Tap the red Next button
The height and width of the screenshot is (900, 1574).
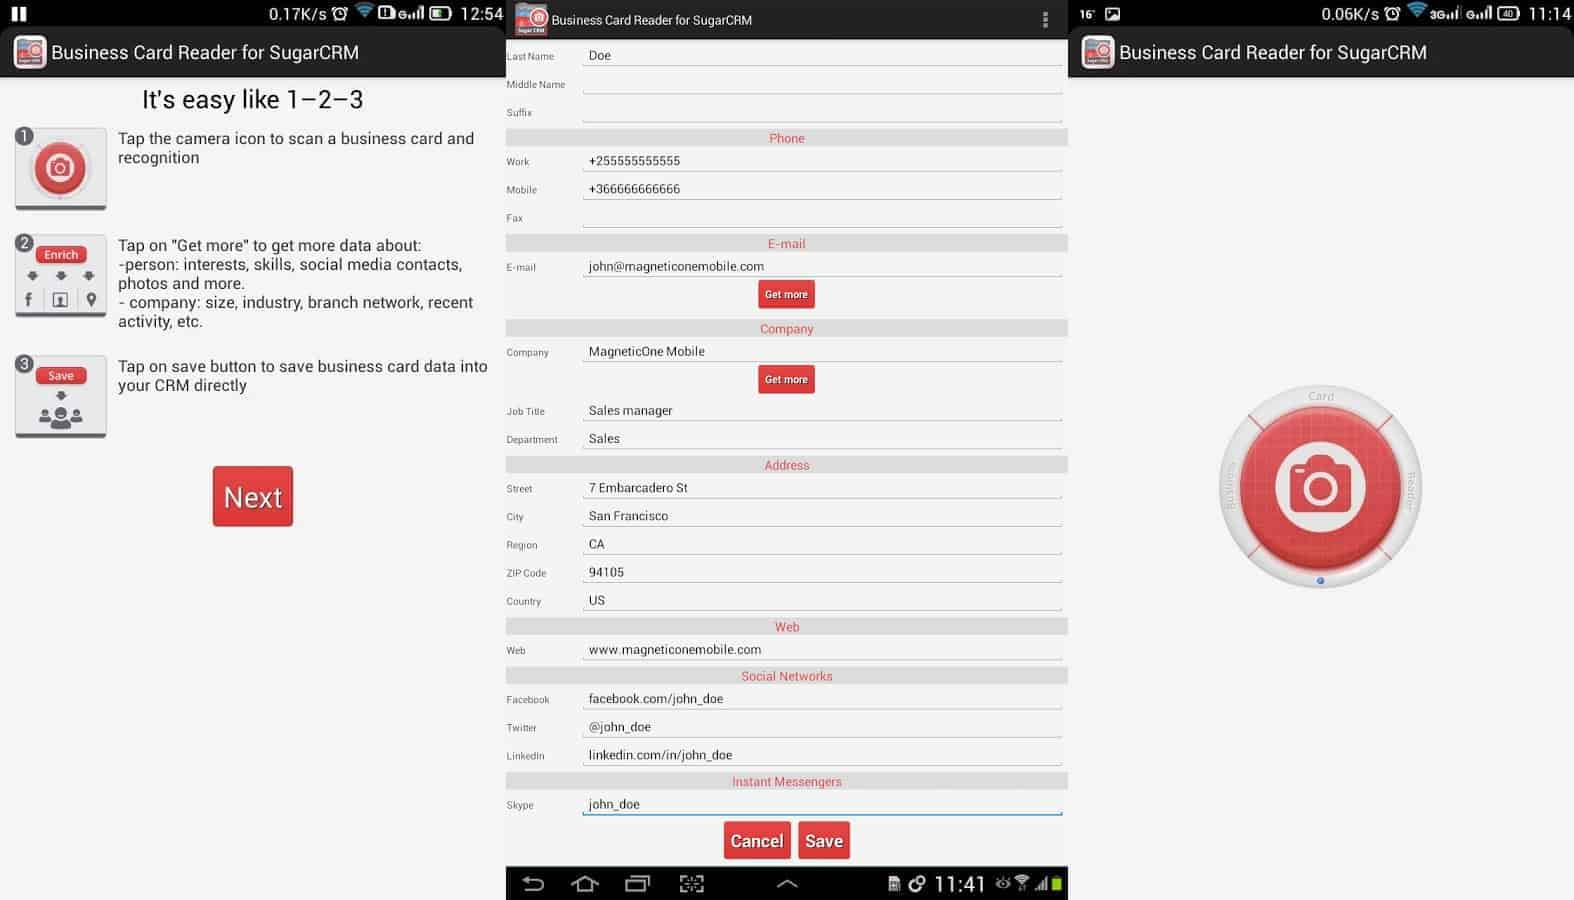coord(253,496)
